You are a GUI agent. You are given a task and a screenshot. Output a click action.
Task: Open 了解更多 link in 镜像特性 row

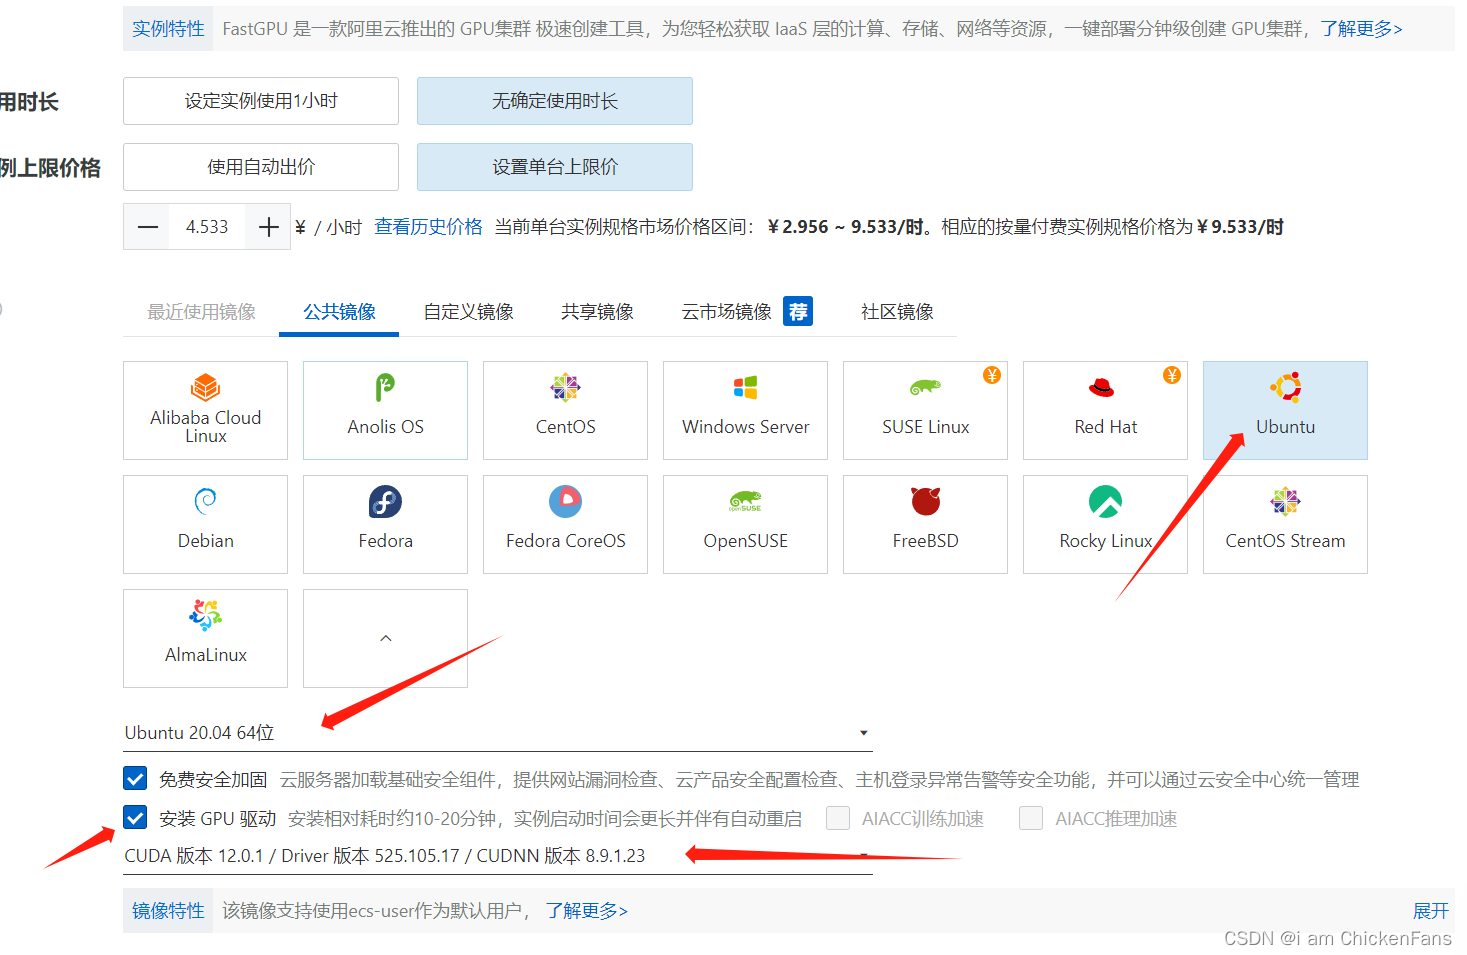(x=587, y=911)
